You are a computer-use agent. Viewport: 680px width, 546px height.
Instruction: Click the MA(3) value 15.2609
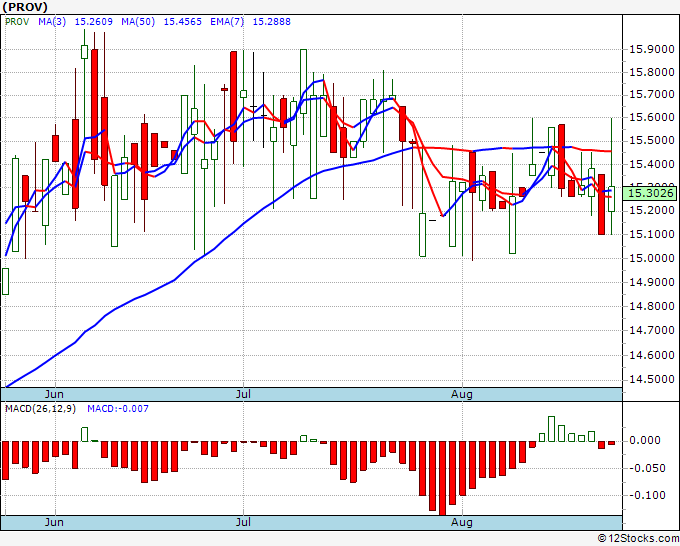94,22
